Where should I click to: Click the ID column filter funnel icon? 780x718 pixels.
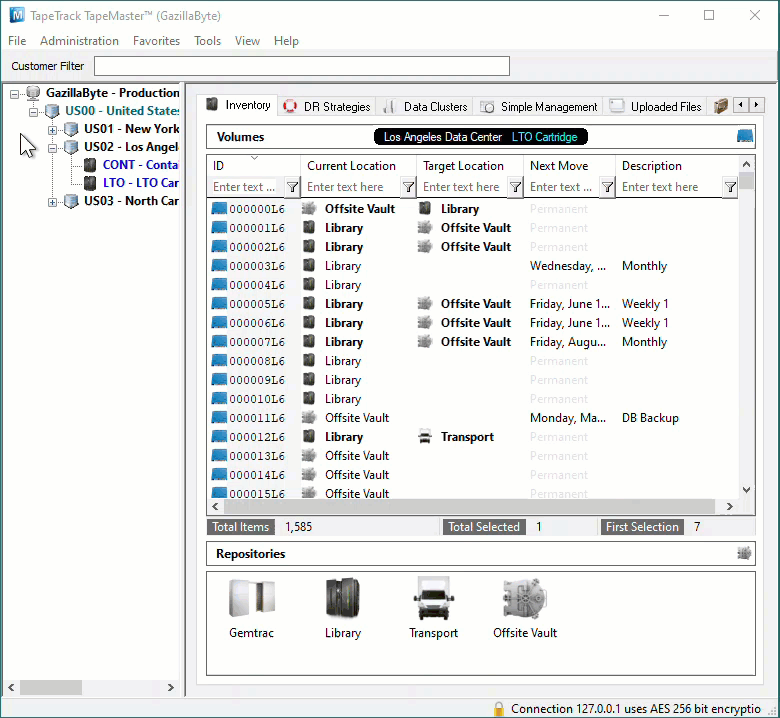[292, 187]
